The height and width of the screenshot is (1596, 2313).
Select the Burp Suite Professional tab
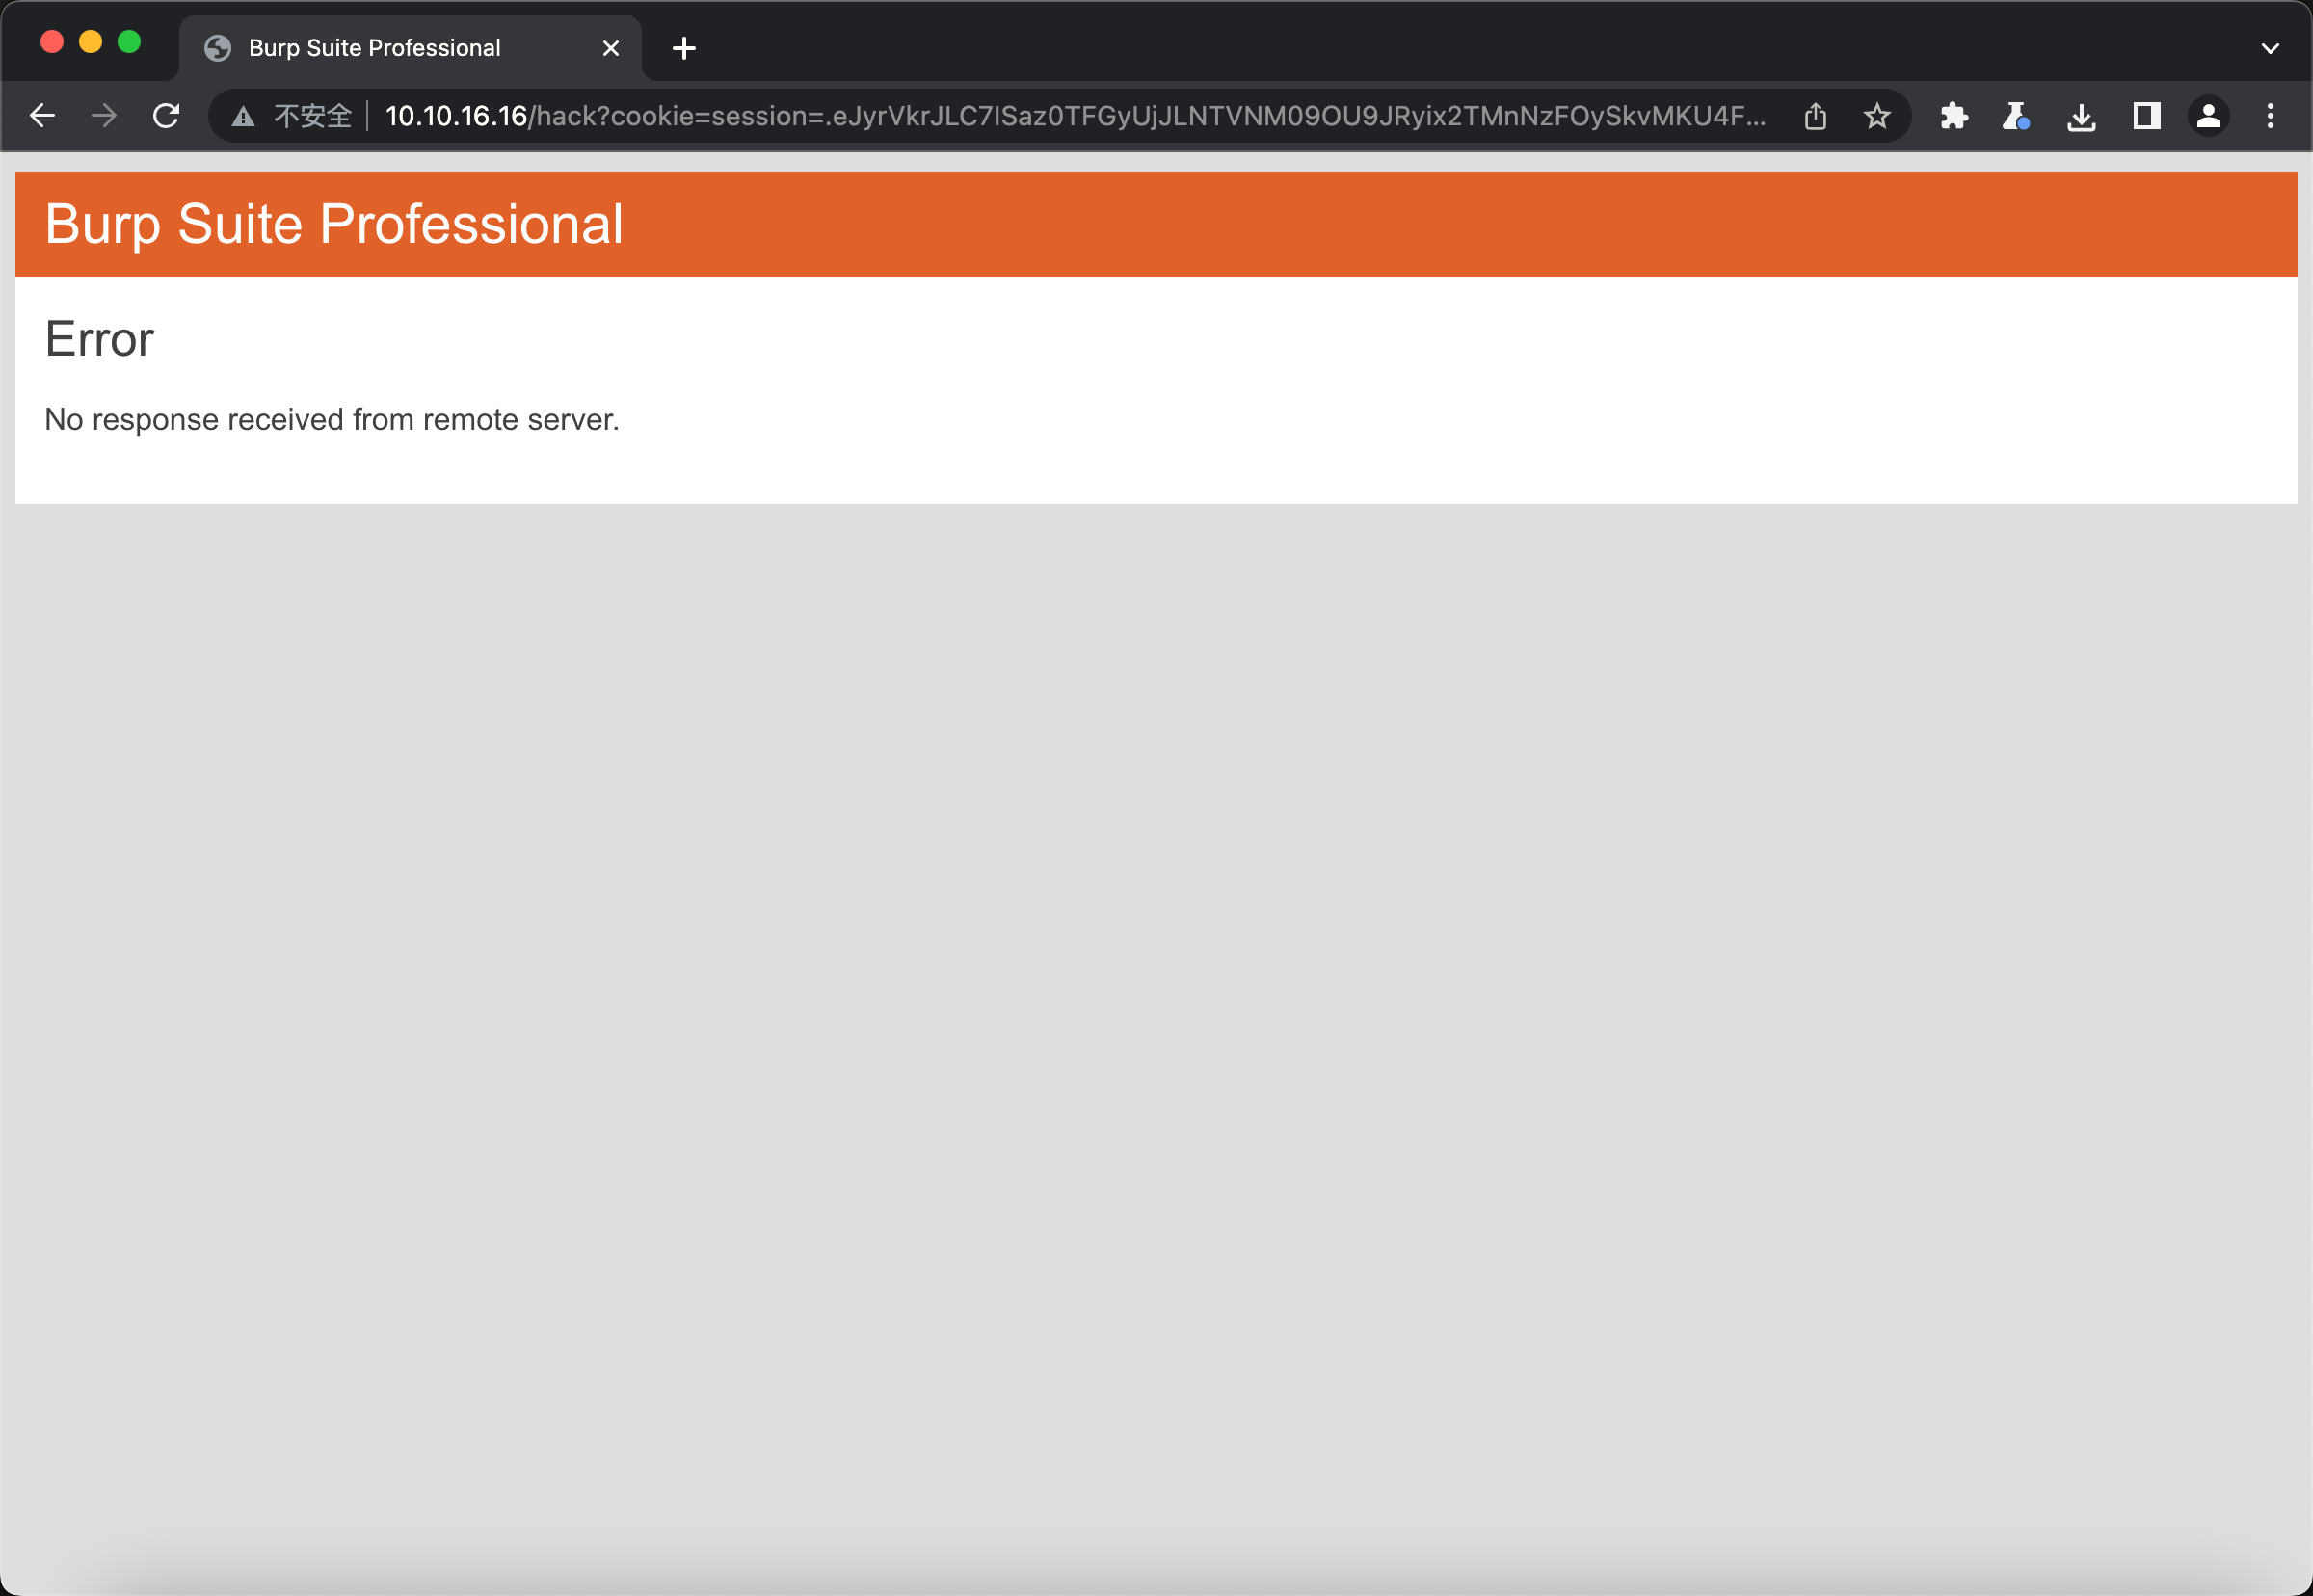pos(375,48)
